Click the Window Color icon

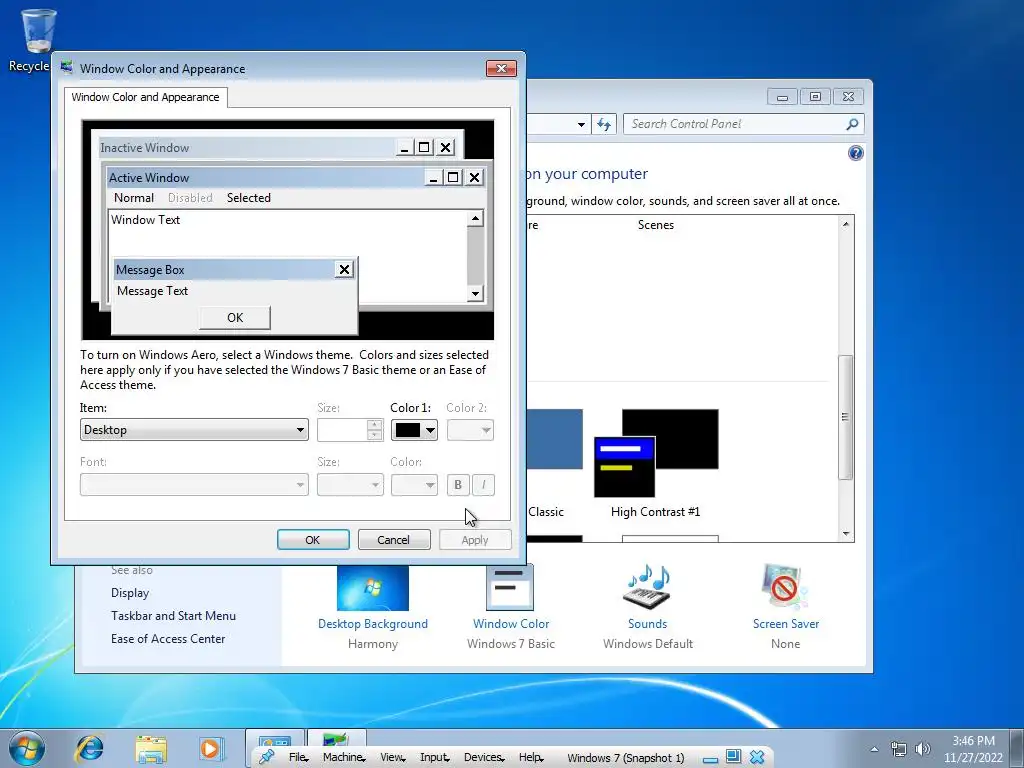point(510,588)
